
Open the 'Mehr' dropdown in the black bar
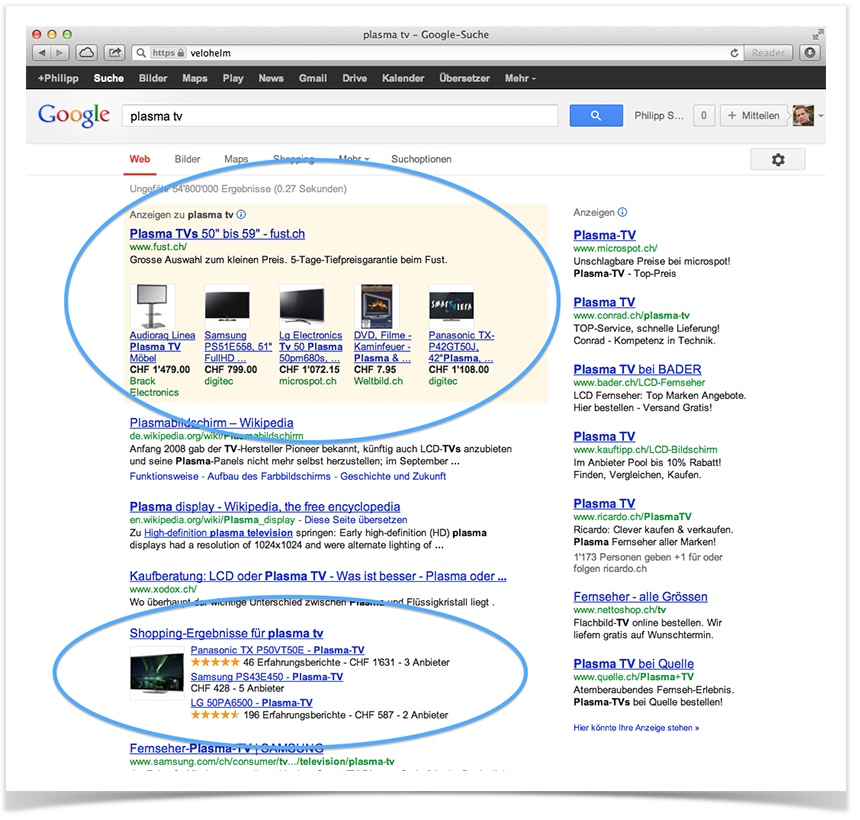(520, 78)
